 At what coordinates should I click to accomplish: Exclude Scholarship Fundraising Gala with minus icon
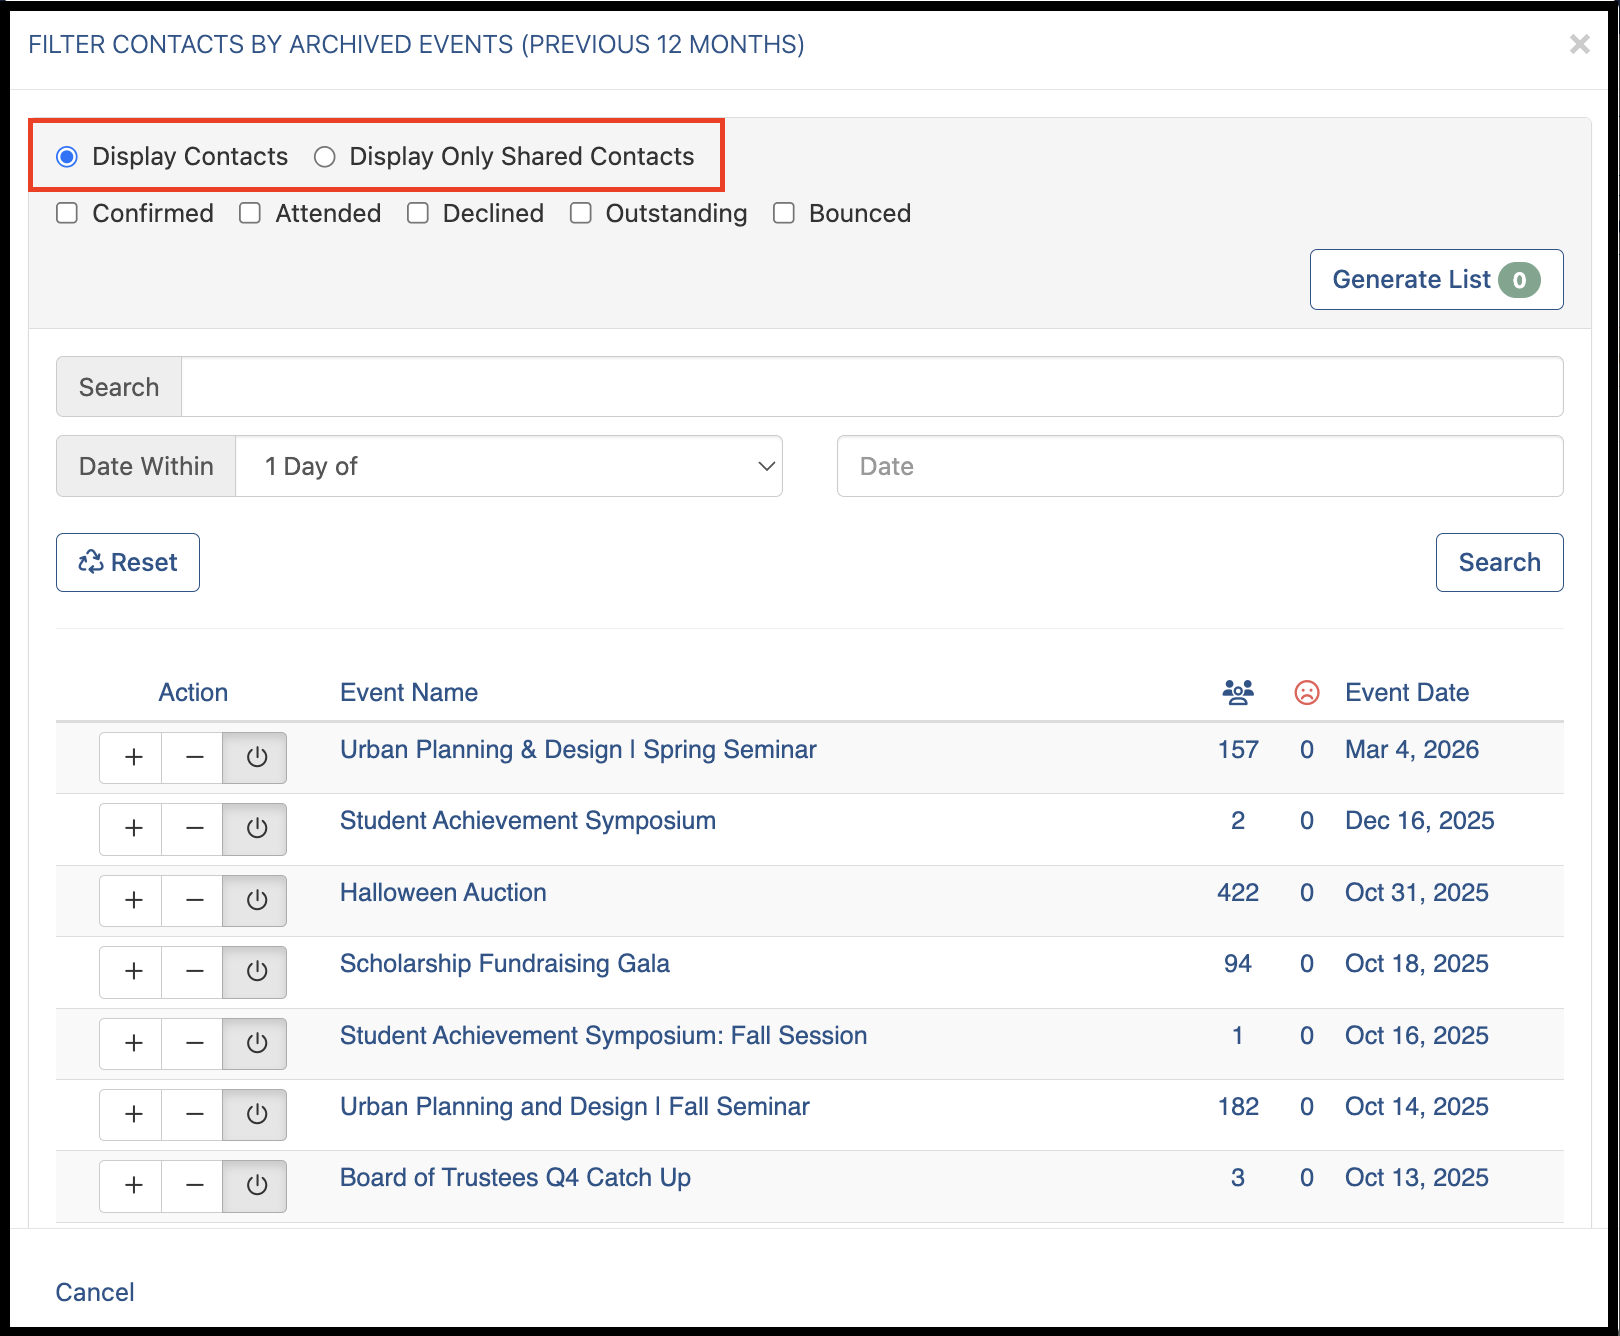[193, 972]
